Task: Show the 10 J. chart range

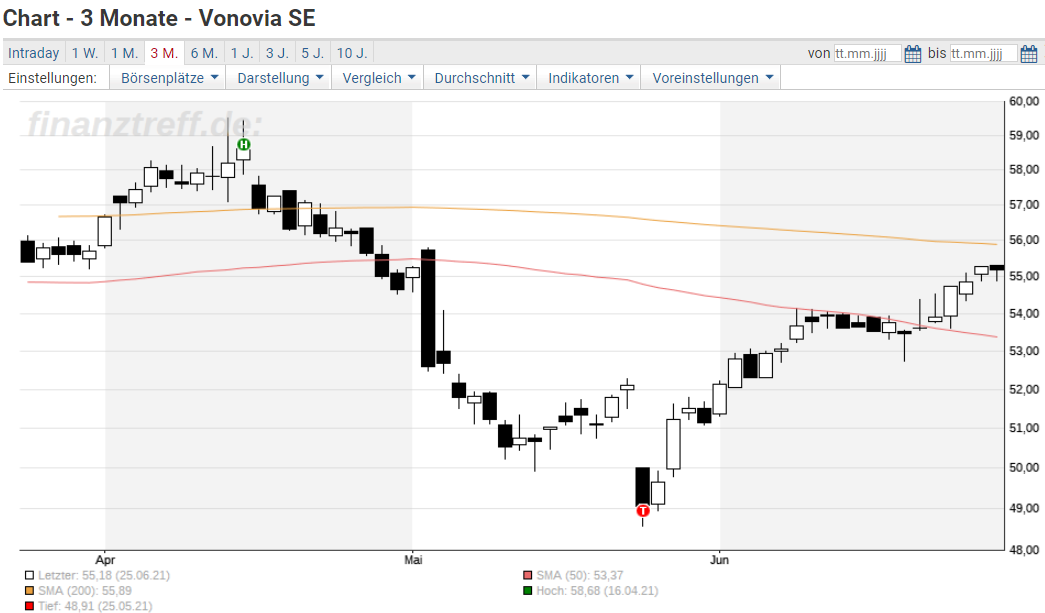Action: (353, 53)
